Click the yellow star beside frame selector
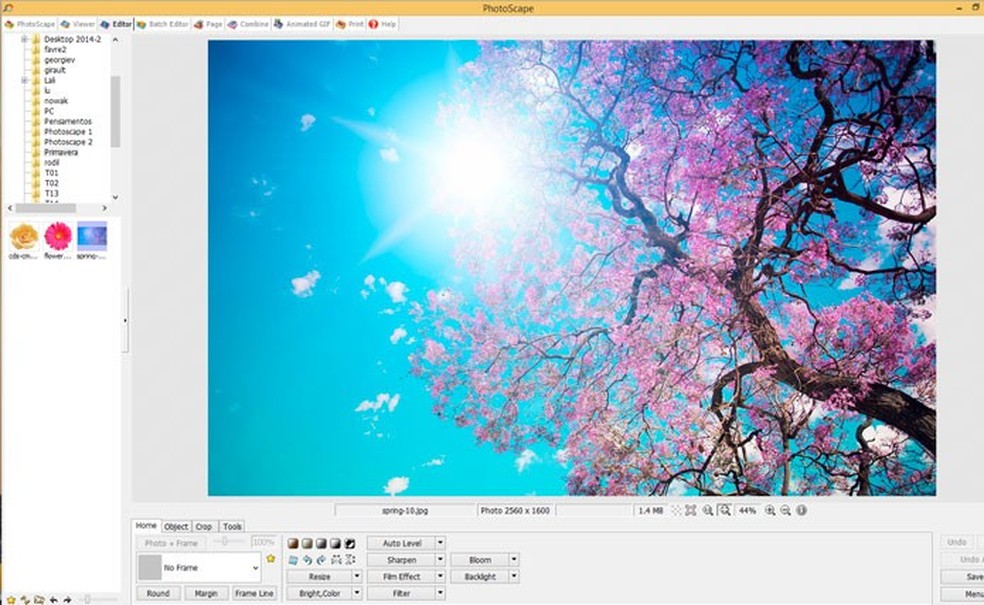The height and width of the screenshot is (605, 984). point(271,559)
